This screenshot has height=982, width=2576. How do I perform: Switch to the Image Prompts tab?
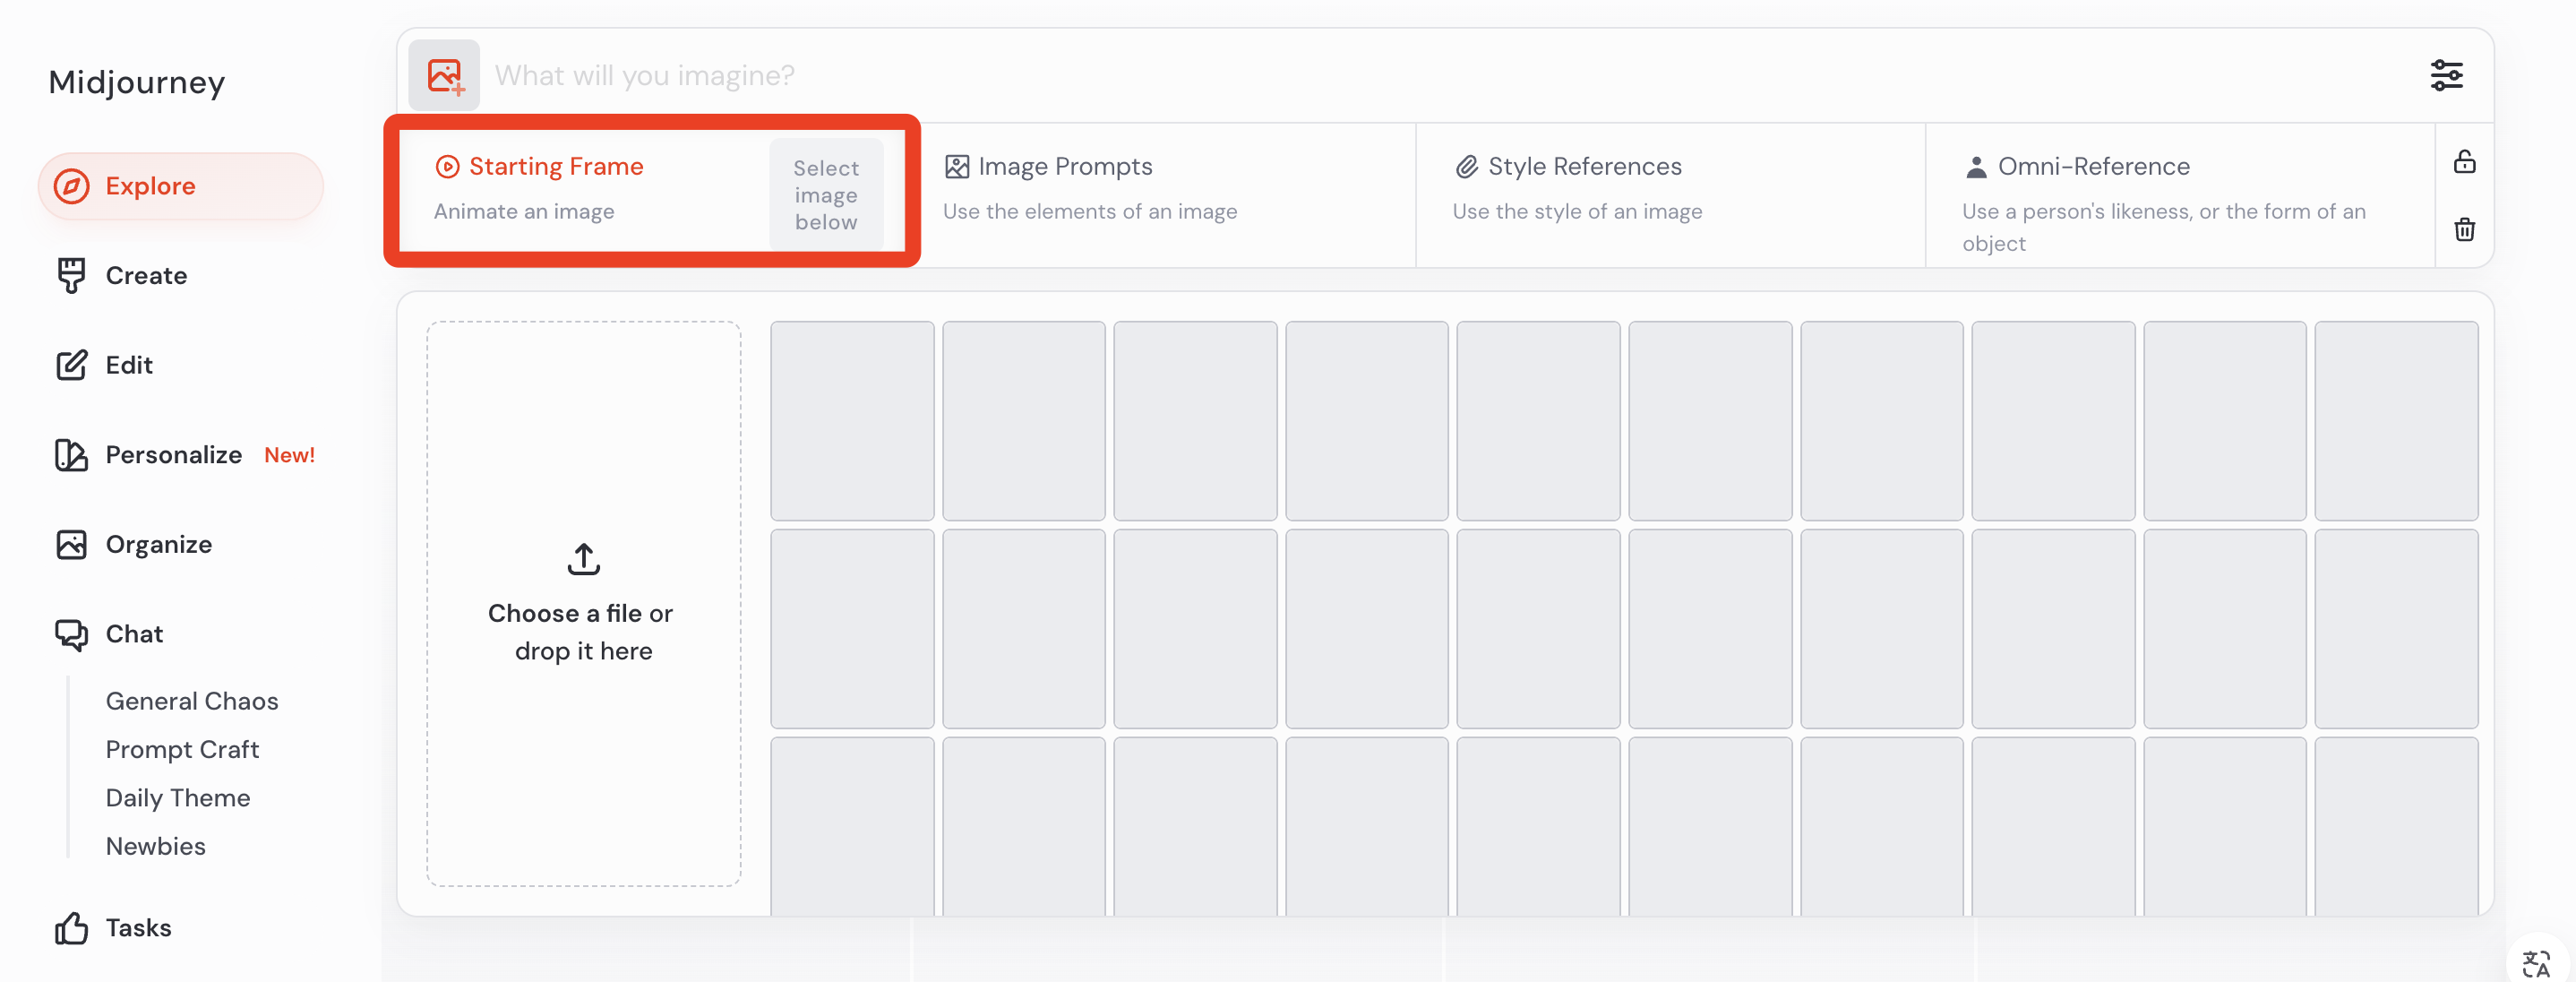point(1162,195)
